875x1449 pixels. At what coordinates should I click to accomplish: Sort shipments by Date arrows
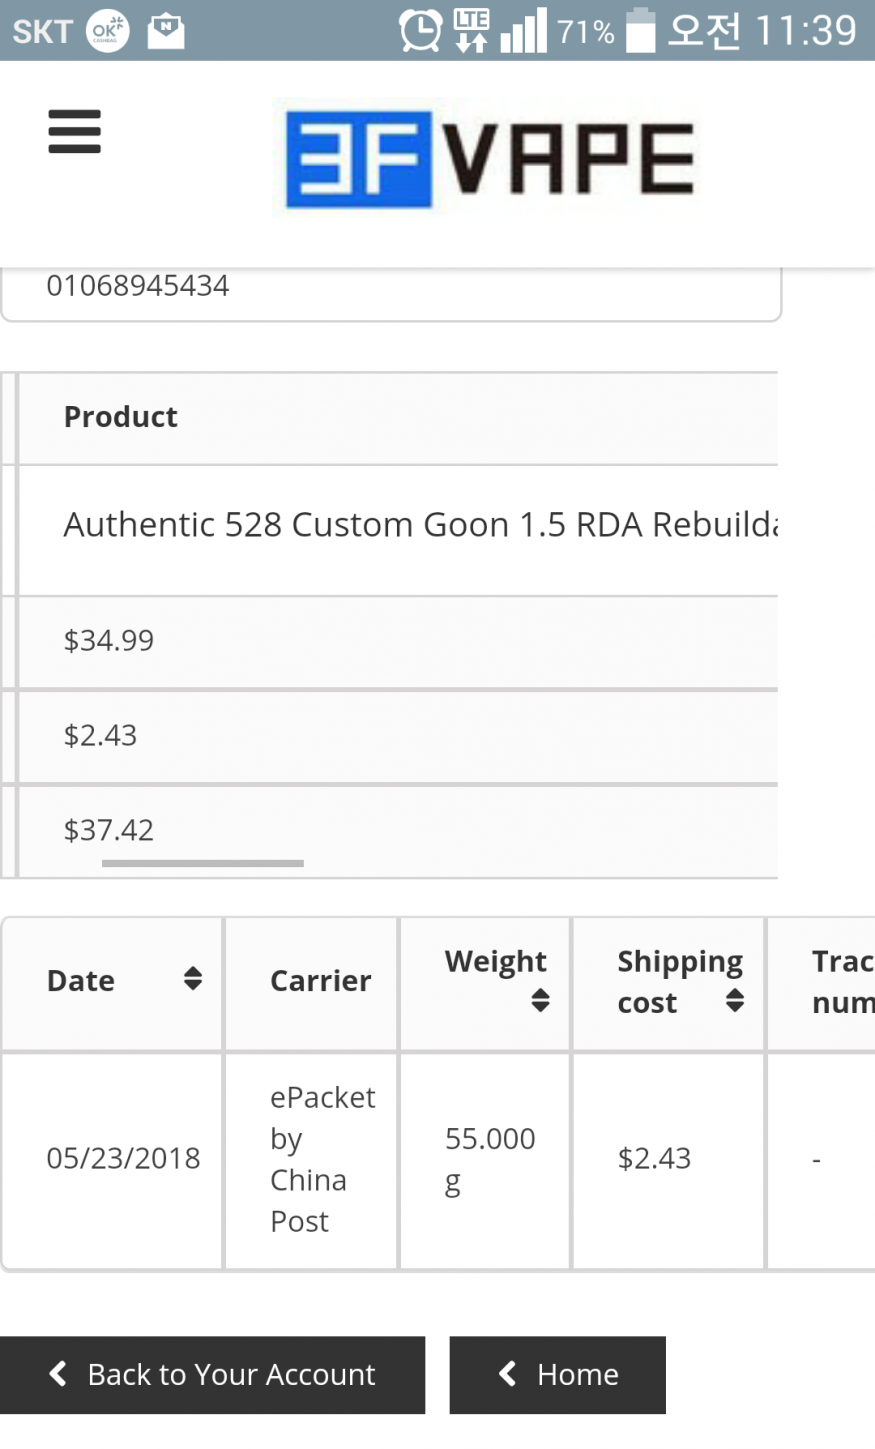[193, 979]
